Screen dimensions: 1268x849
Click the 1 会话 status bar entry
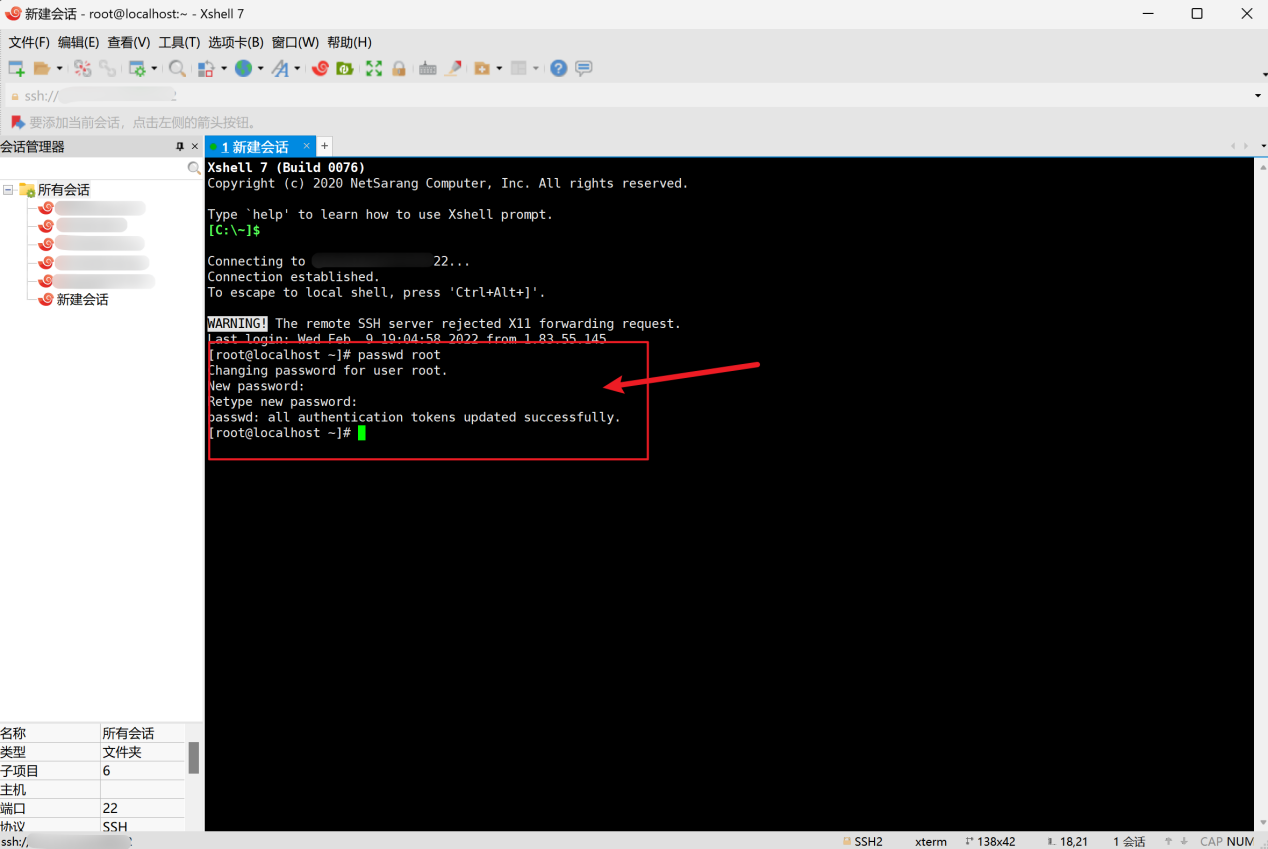[1129, 841]
